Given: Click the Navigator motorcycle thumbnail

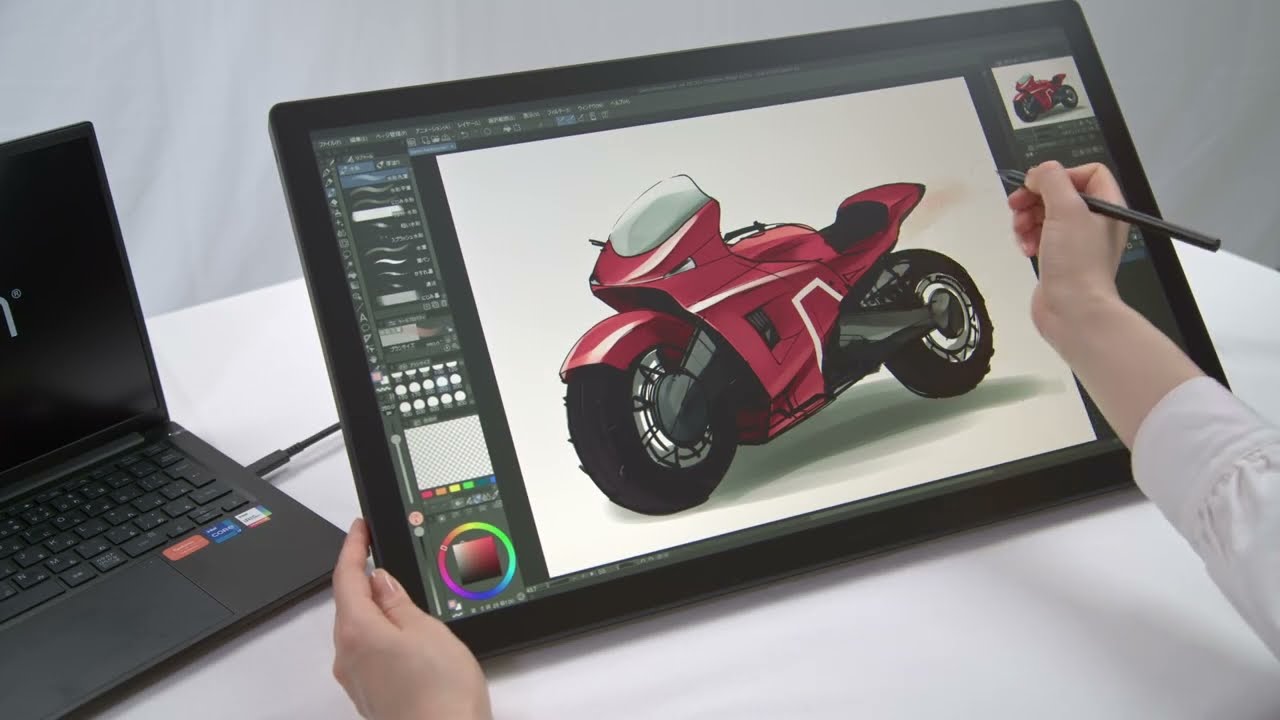Looking at the screenshot, I should tap(1045, 95).
